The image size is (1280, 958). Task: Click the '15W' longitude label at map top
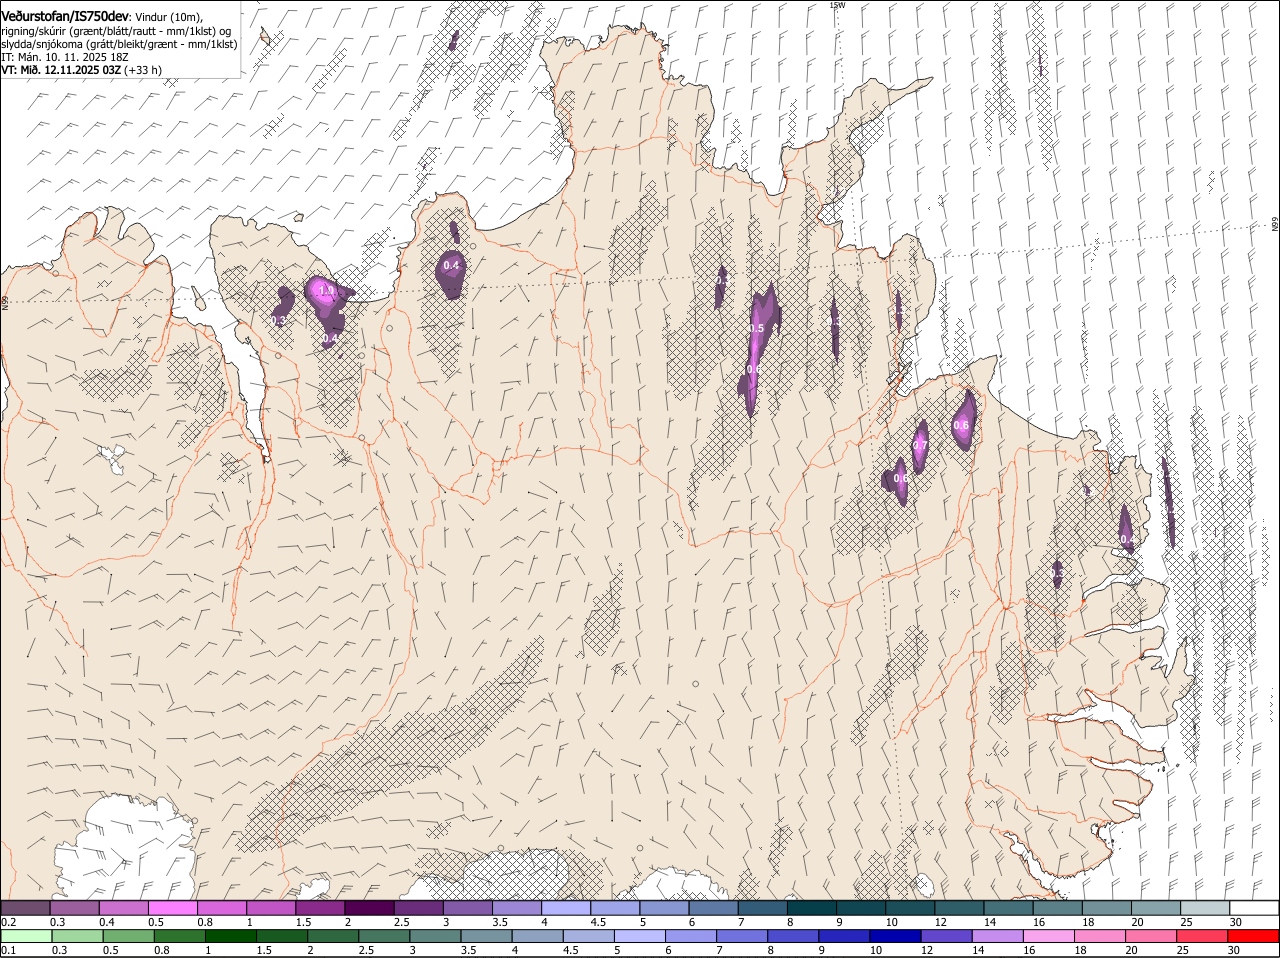point(837,5)
